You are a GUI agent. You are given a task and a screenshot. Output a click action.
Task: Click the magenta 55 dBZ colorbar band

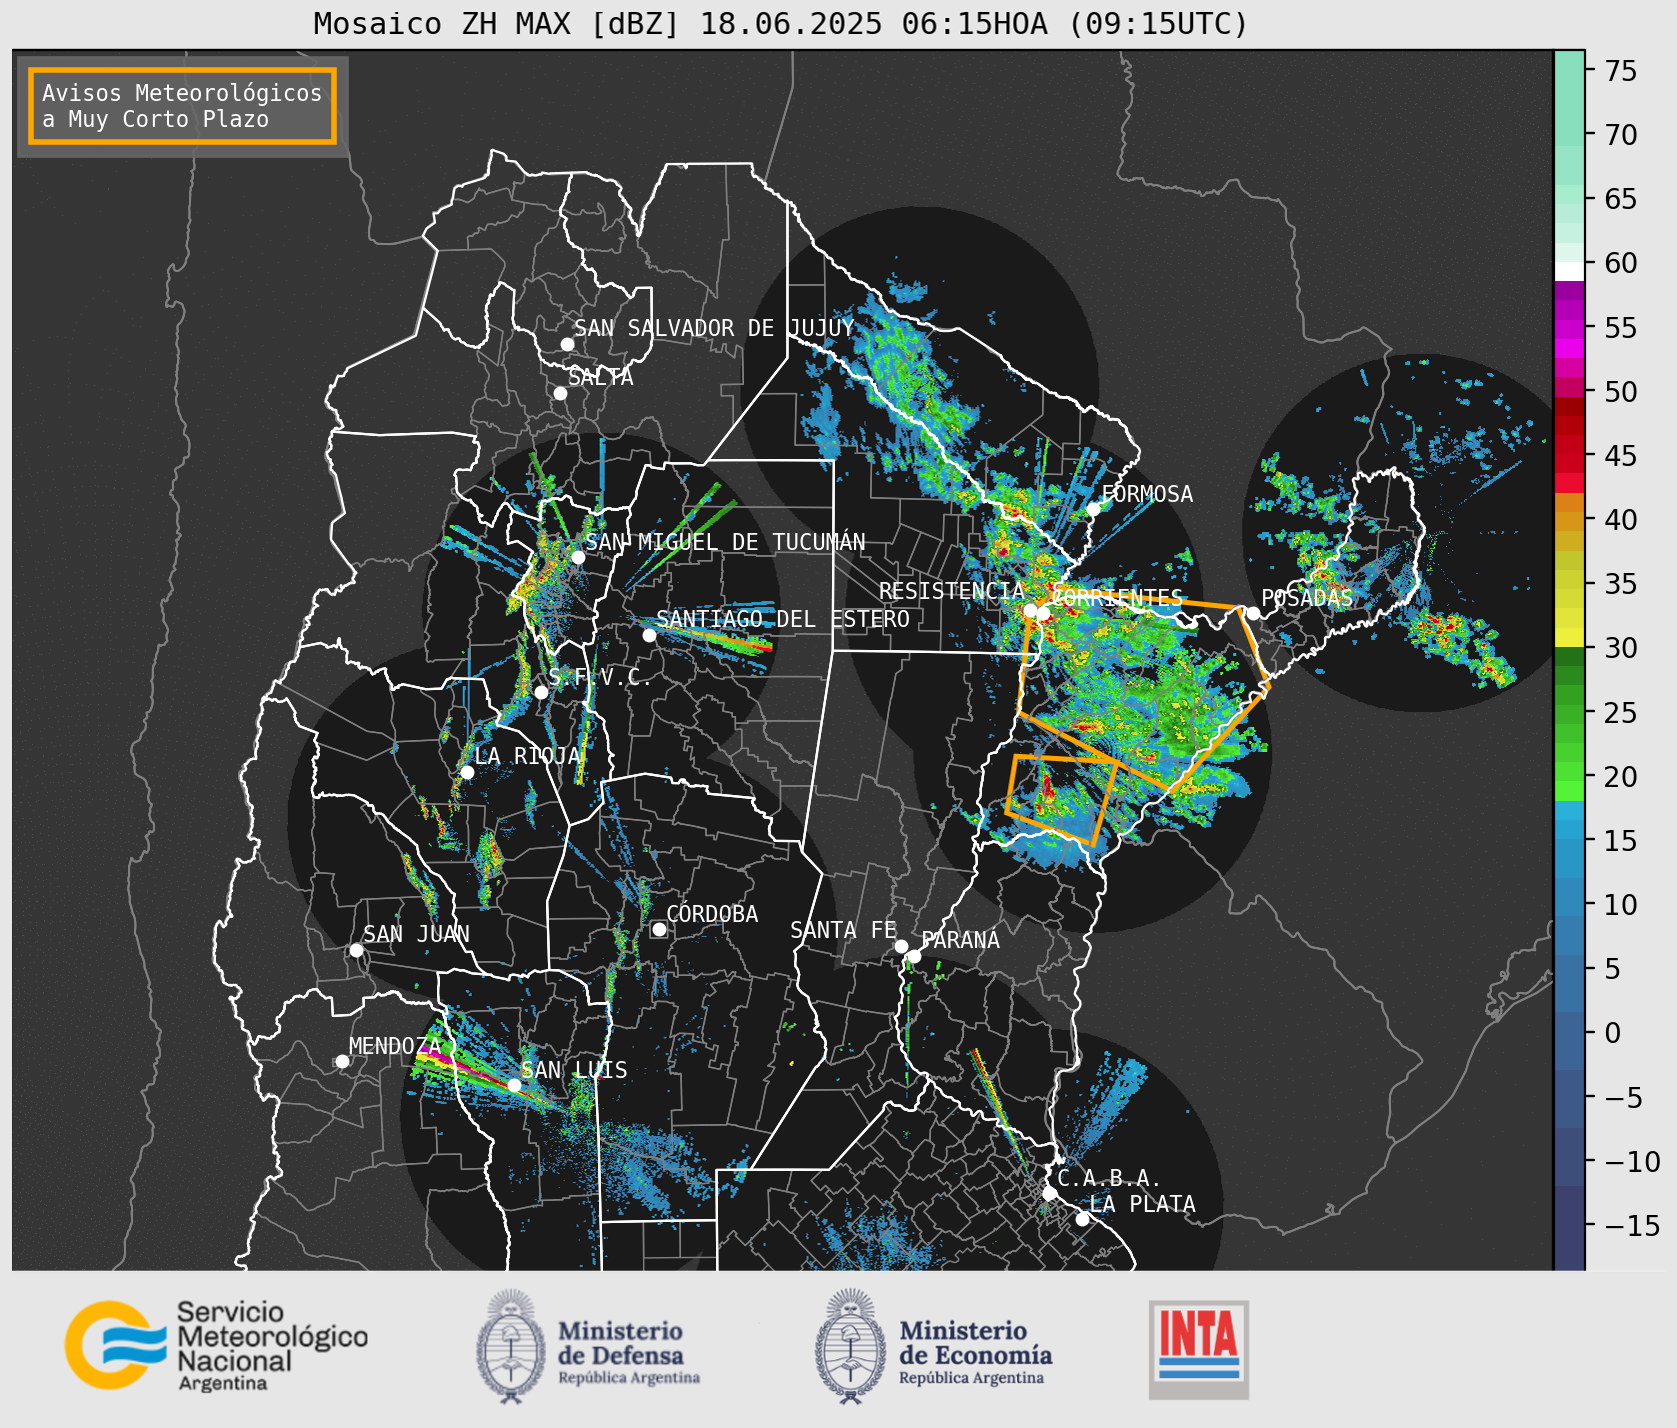click(1569, 327)
